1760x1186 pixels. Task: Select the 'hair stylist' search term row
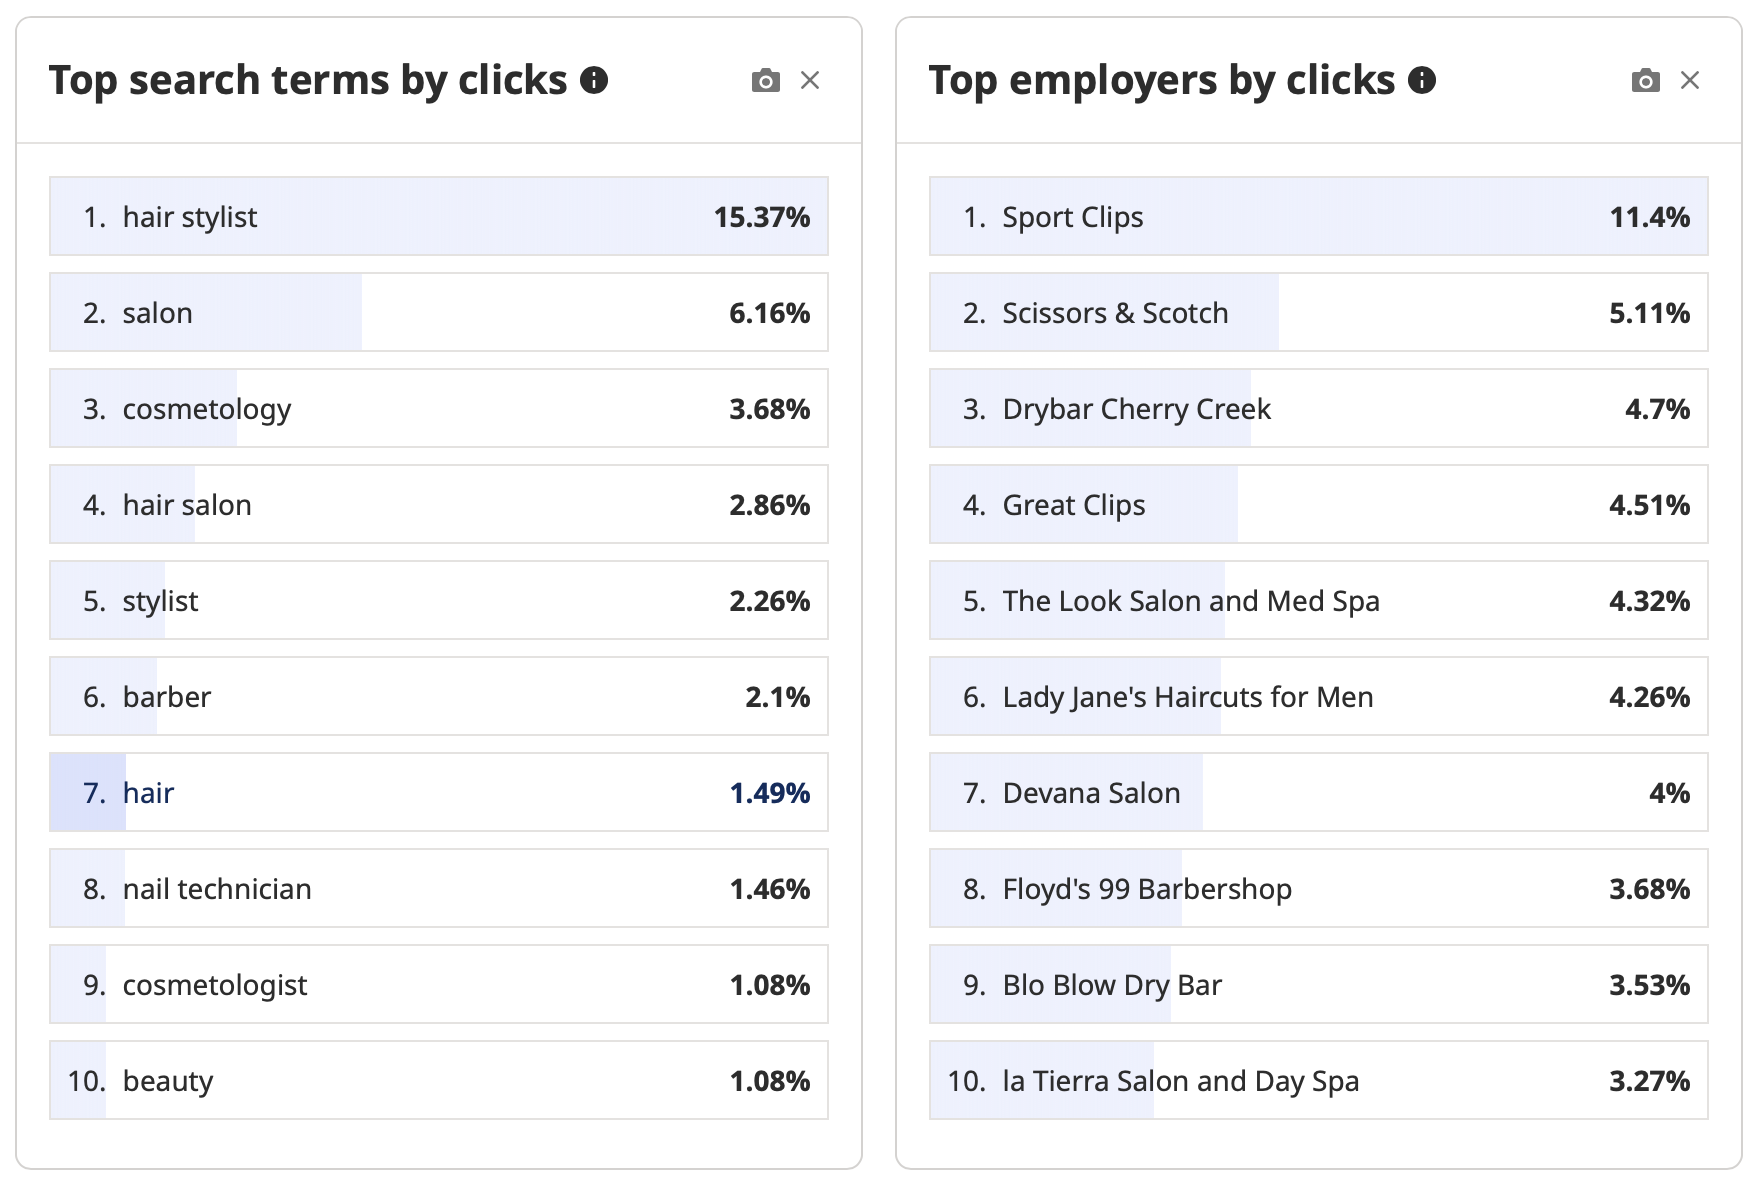(x=439, y=216)
